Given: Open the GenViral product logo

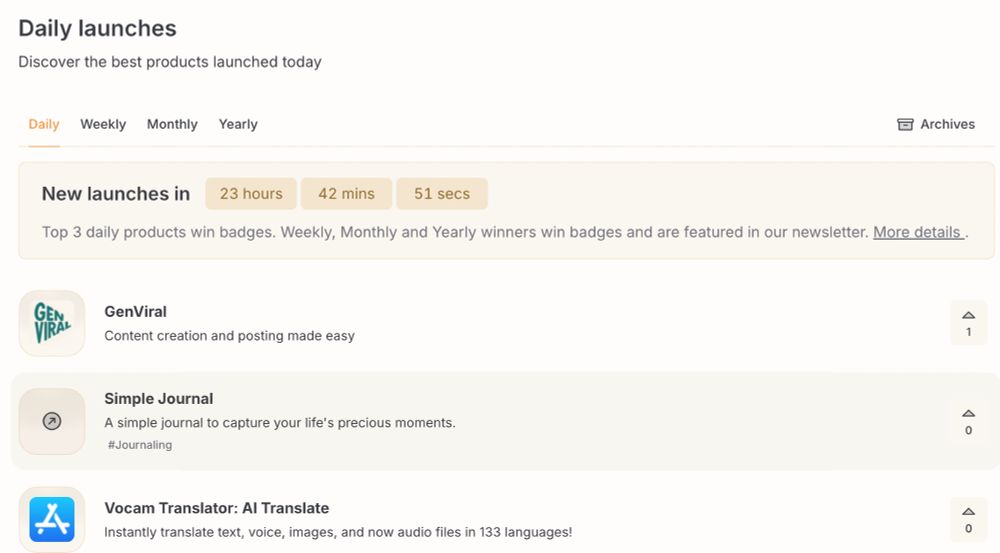Looking at the screenshot, I should pos(52,323).
